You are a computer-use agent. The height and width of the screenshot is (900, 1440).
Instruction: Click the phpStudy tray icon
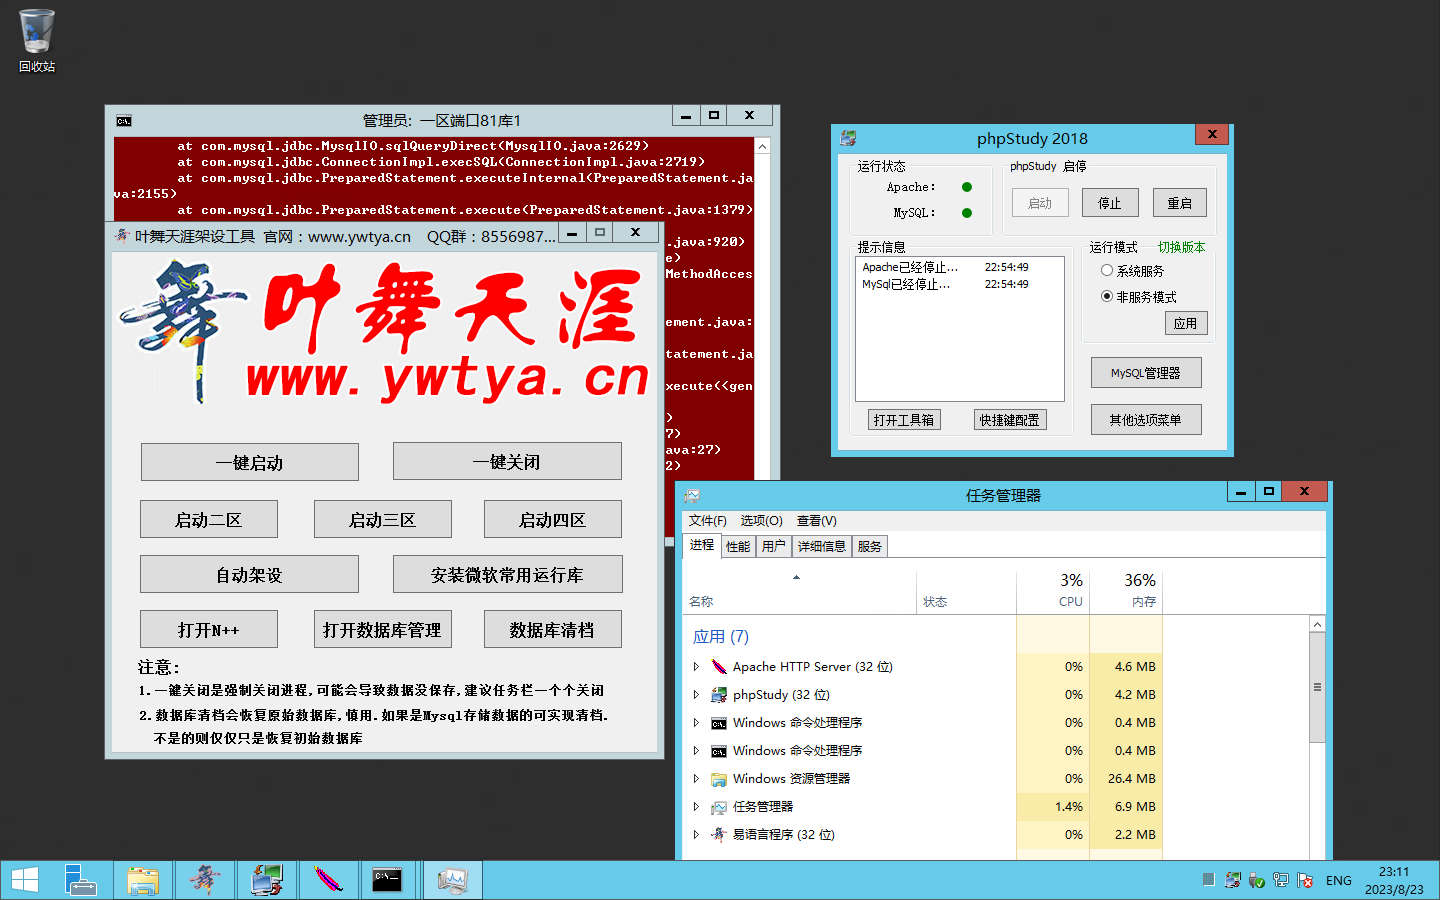tap(1233, 880)
